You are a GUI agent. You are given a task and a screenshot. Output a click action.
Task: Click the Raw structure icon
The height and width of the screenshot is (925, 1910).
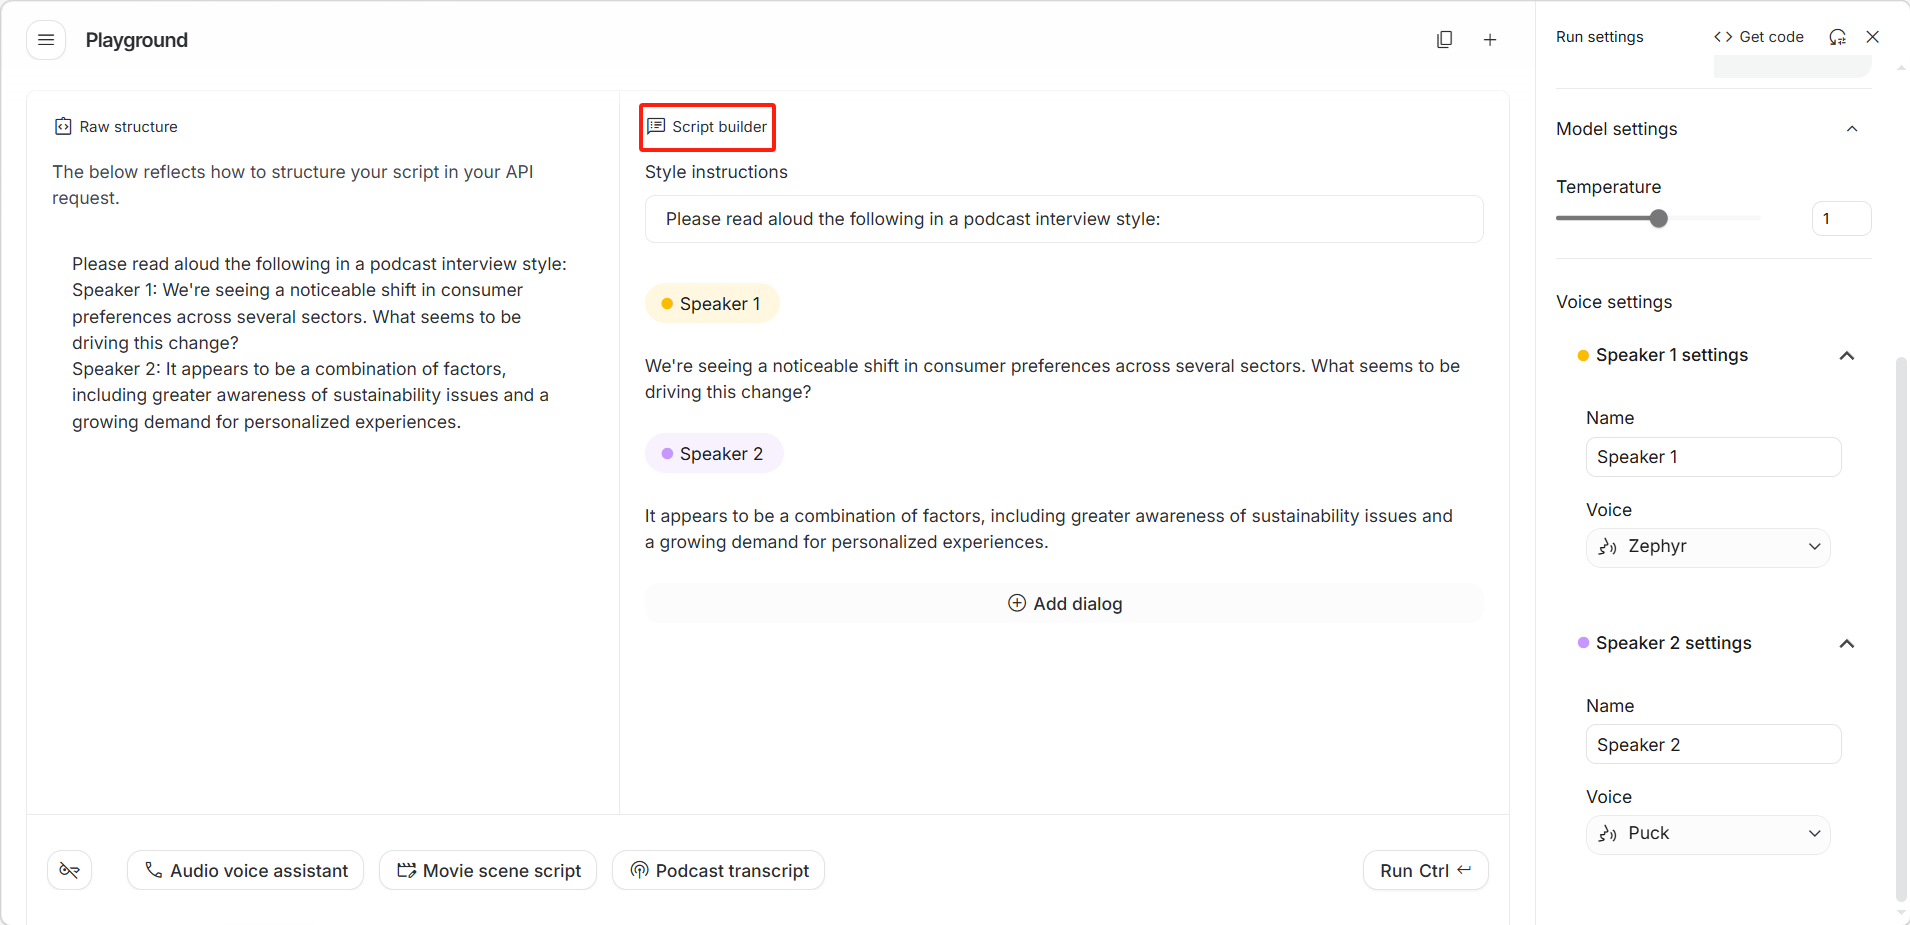click(63, 127)
